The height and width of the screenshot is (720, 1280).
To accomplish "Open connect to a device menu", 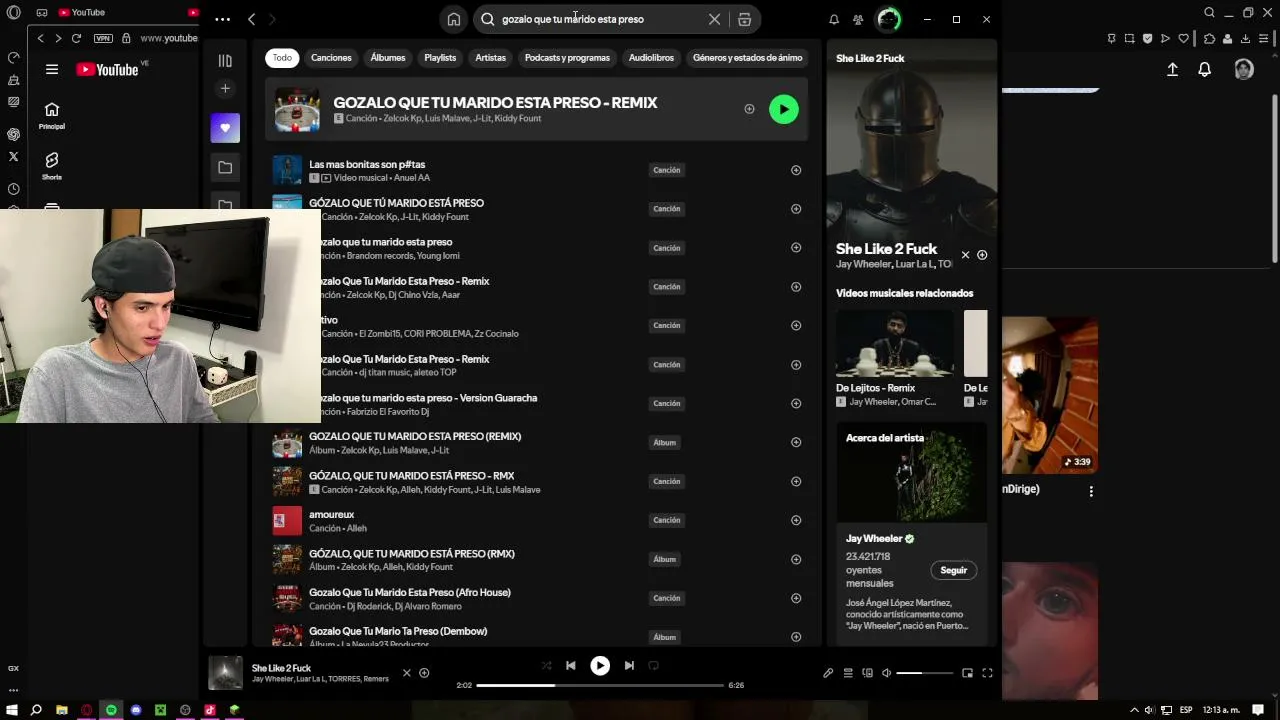I will coord(867,673).
